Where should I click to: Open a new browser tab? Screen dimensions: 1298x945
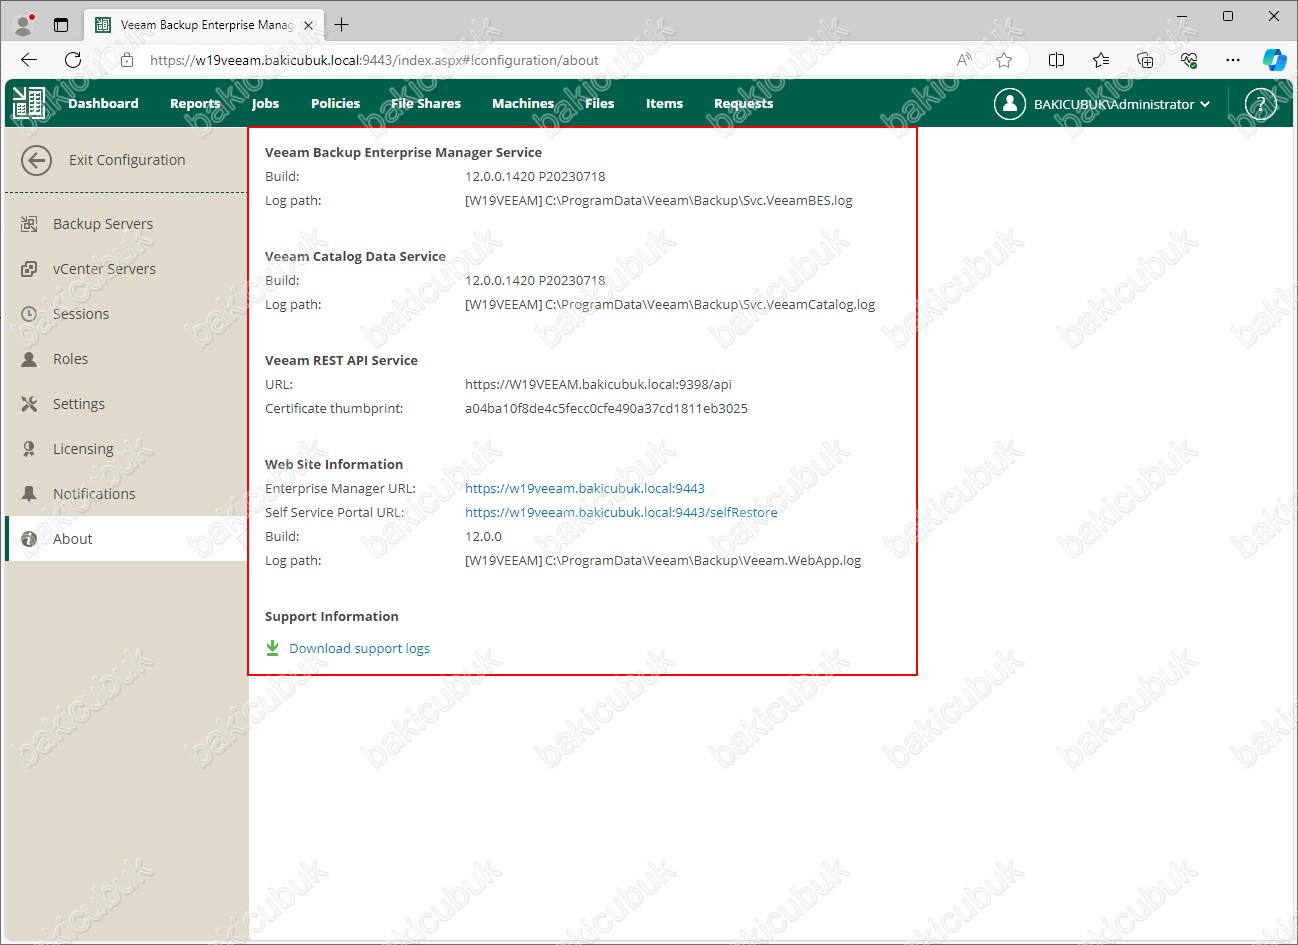point(342,25)
